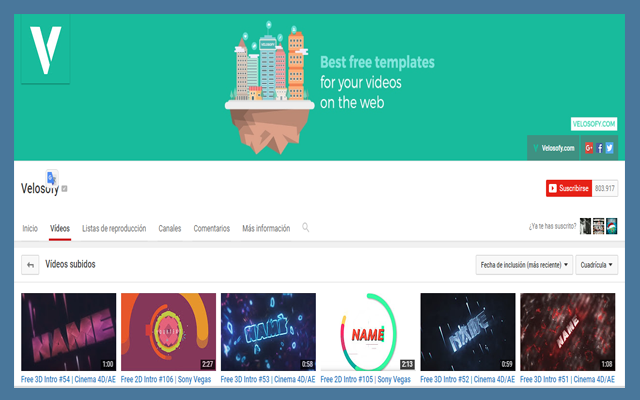This screenshot has height=400, width=640.
Task: Select the Más información tab
Action: tap(265, 228)
